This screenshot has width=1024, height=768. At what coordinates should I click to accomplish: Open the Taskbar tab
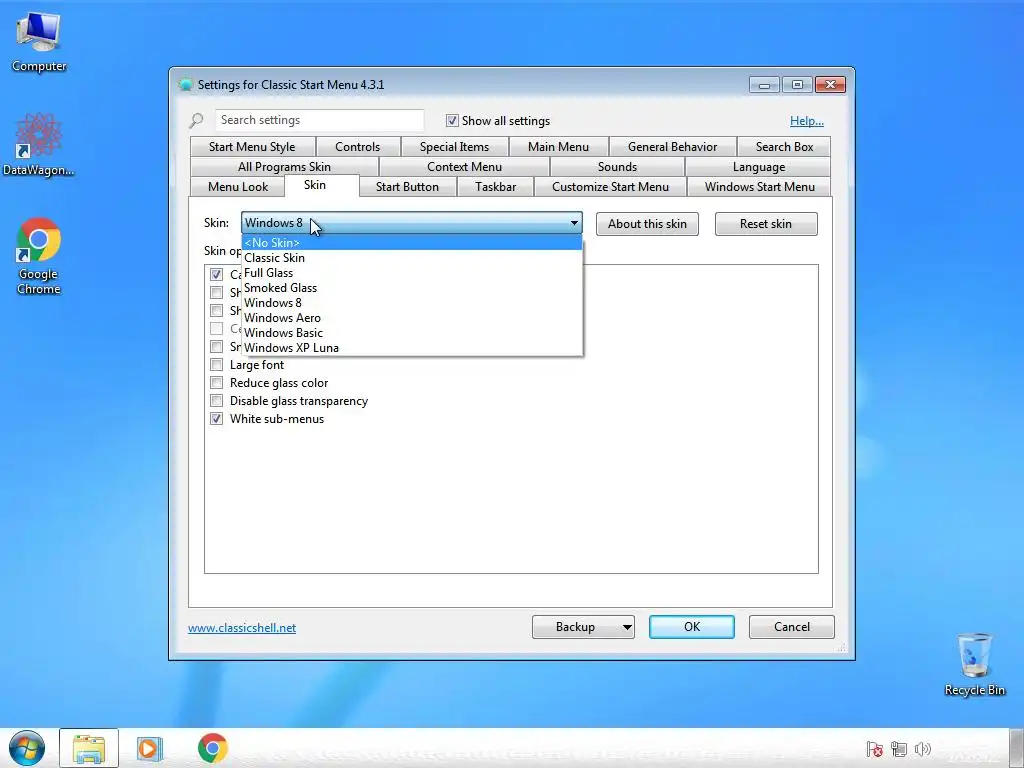[x=496, y=187]
